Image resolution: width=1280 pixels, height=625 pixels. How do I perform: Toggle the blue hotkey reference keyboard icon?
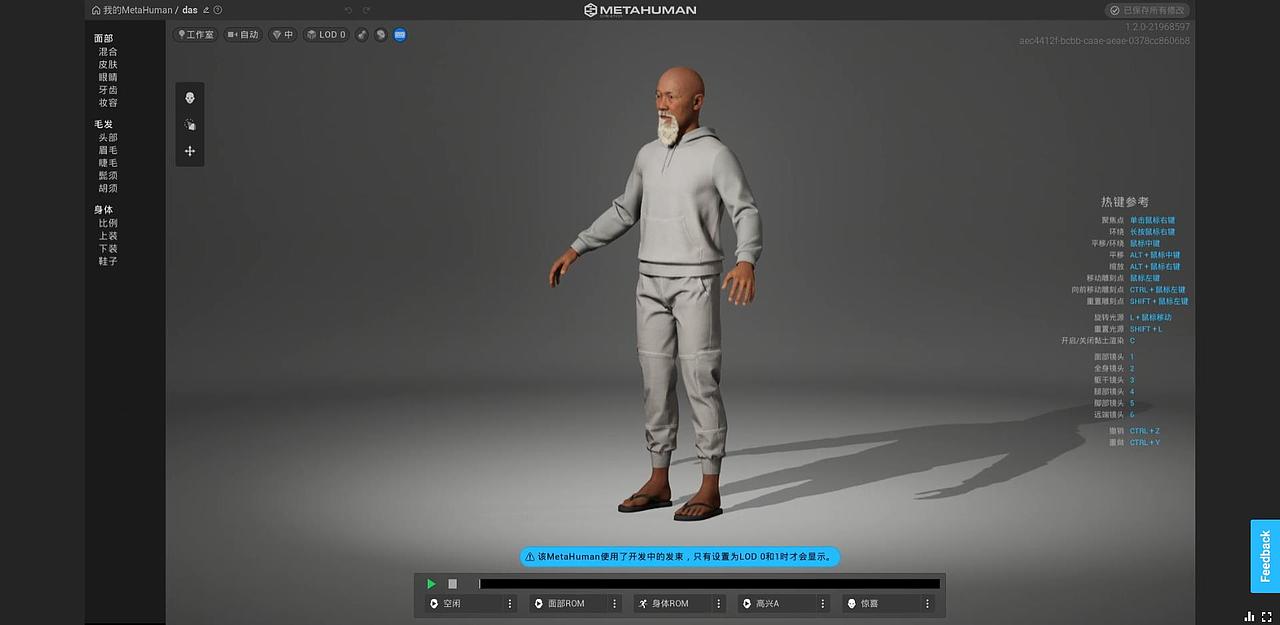pyautogui.click(x=400, y=34)
